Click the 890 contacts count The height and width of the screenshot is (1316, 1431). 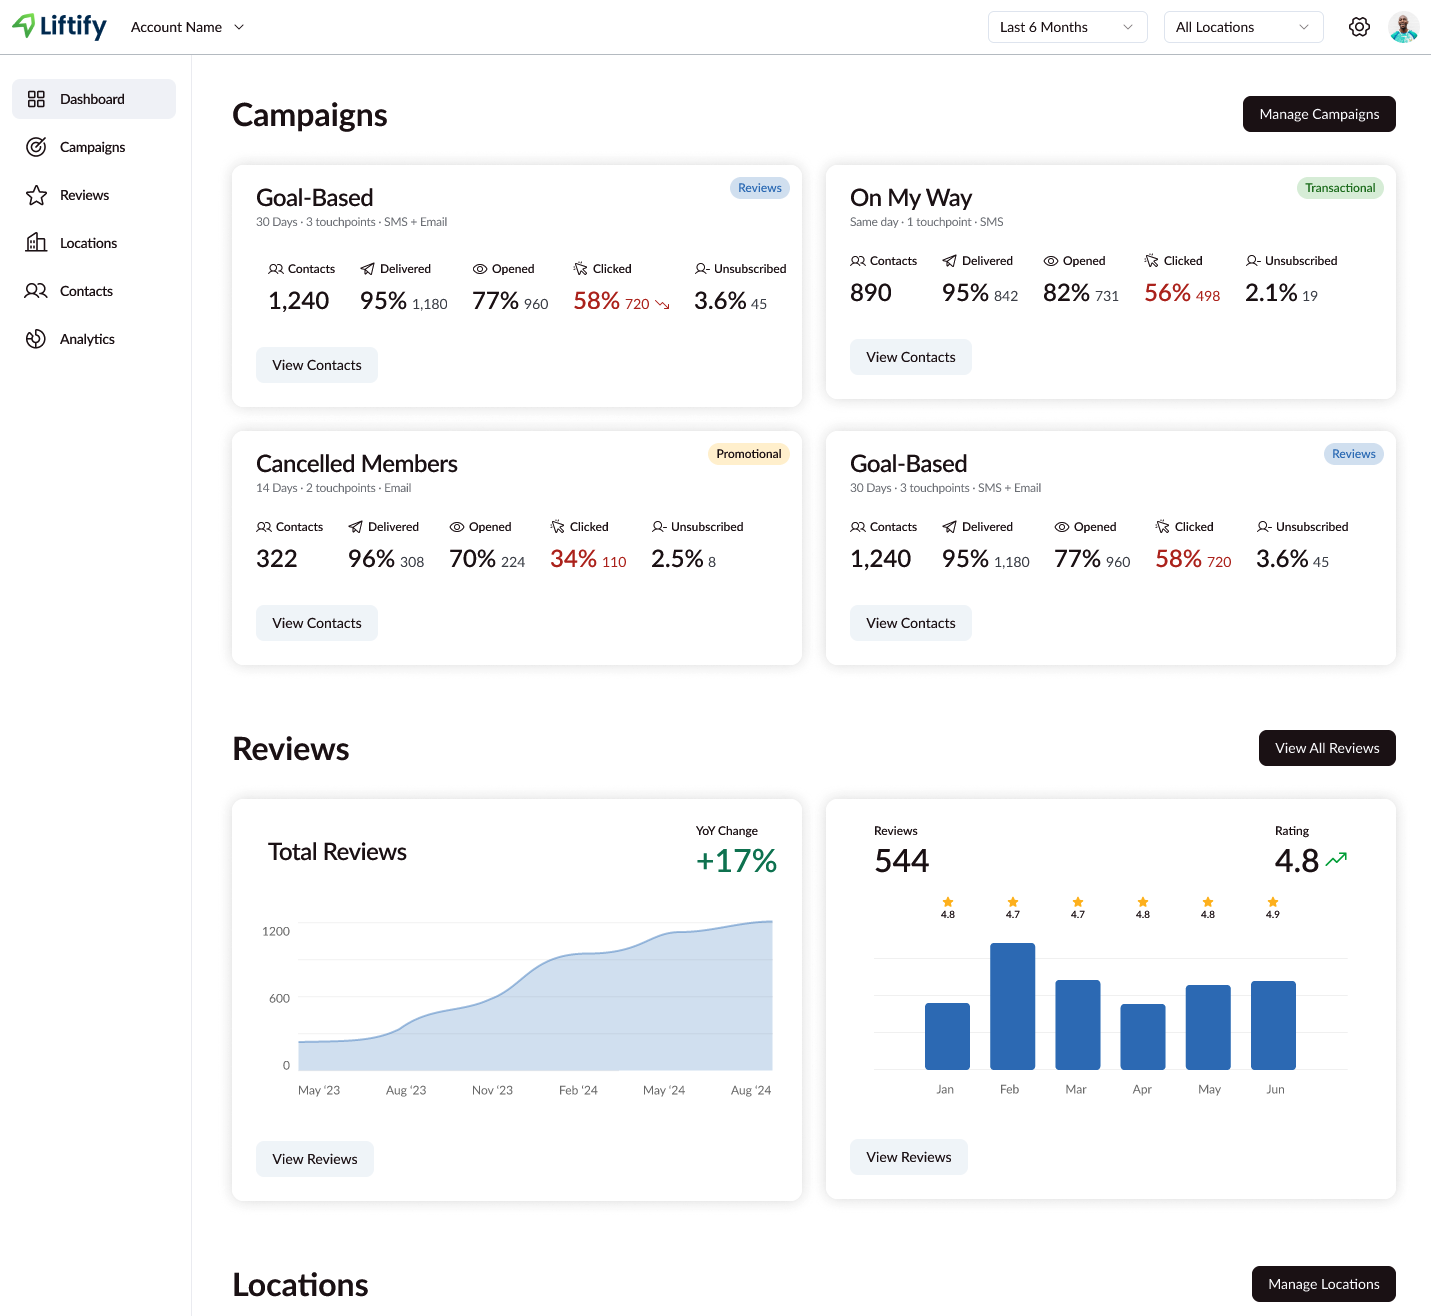coord(871,293)
